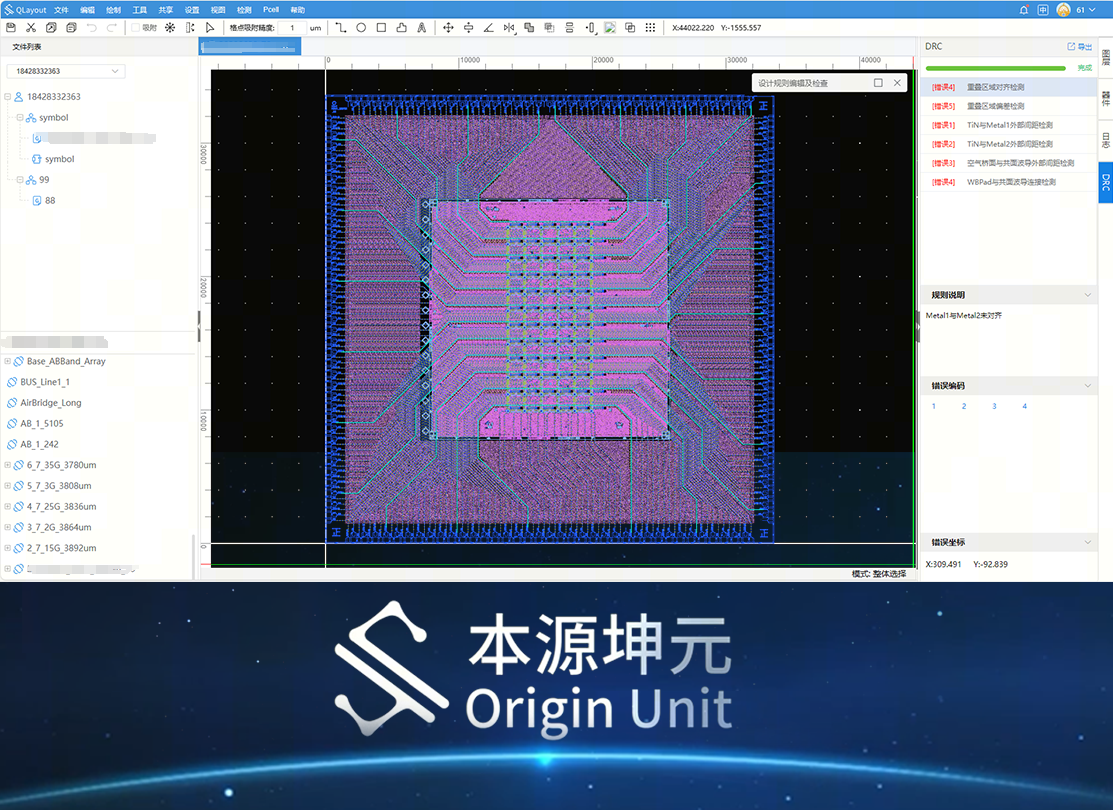The height and width of the screenshot is (810, 1113).
Task: Collapse the 错误编码 section
Action: tap(1090, 385)
